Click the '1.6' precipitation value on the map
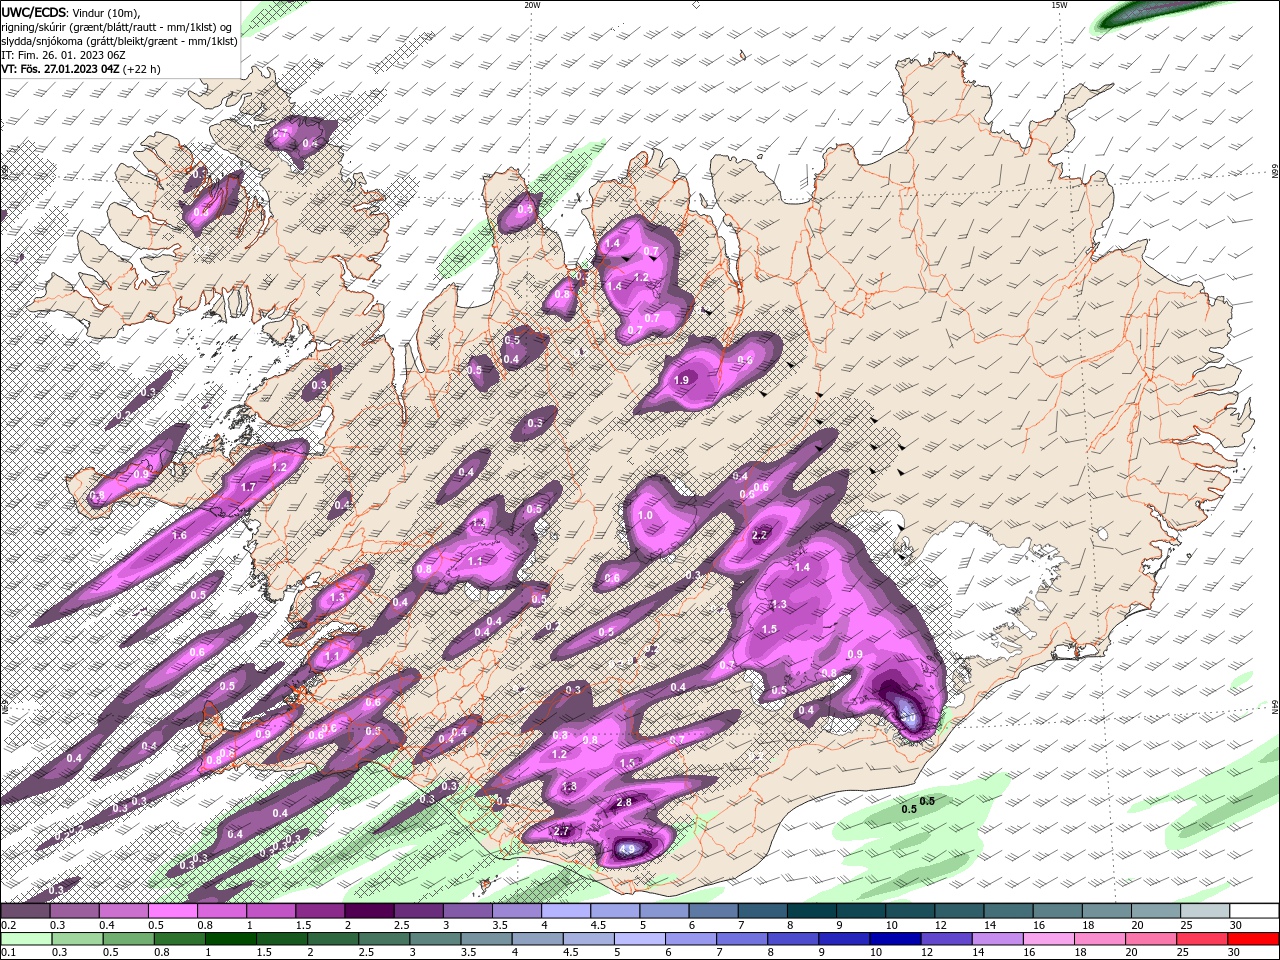The width and height of the screenshot is (1280, 960). [x=180, y=536]
